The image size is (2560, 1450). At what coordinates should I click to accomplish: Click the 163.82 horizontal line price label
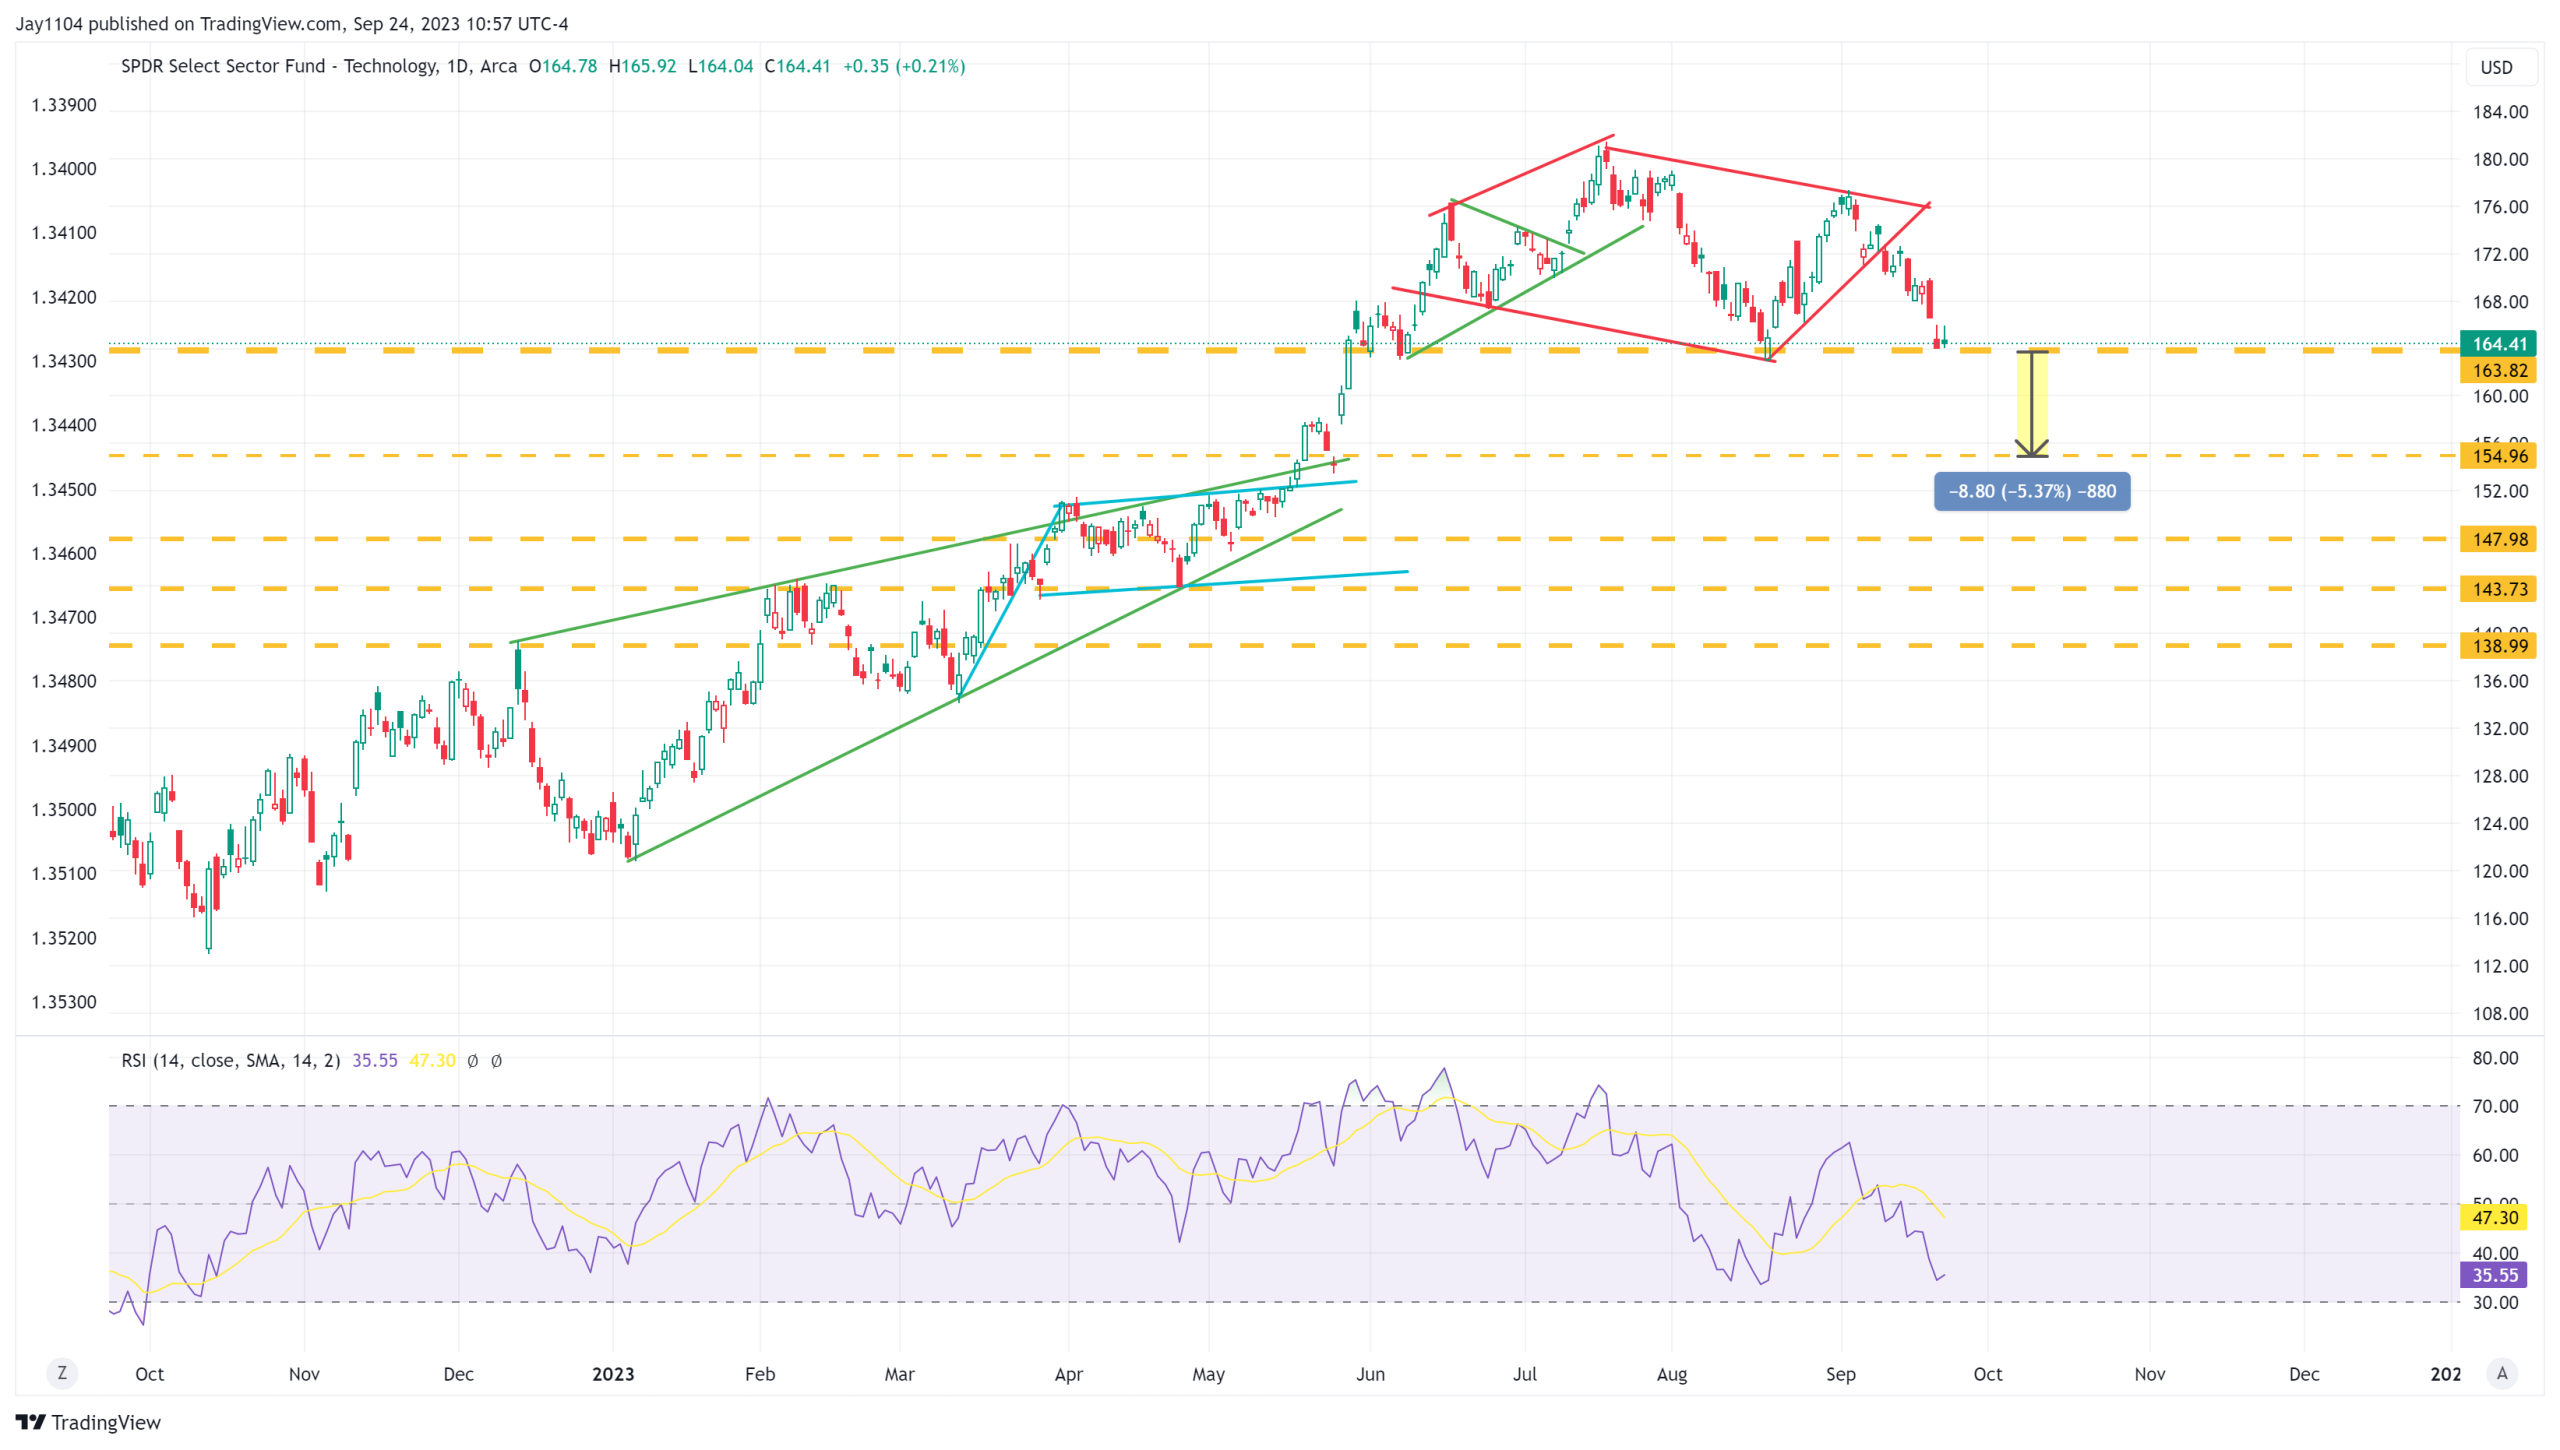(x=2498, y=371)
